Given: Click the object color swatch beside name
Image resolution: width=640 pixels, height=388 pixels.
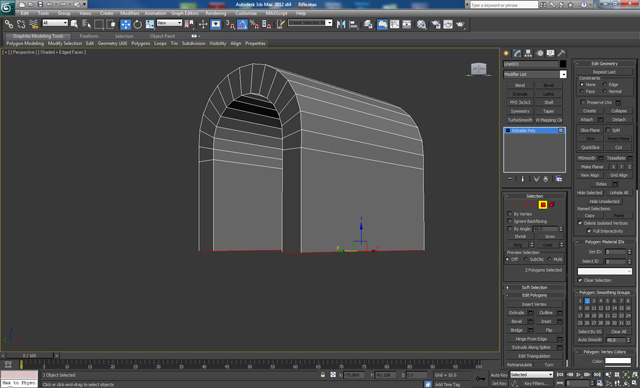Looking at the screenshot, I should coord(563,64).
